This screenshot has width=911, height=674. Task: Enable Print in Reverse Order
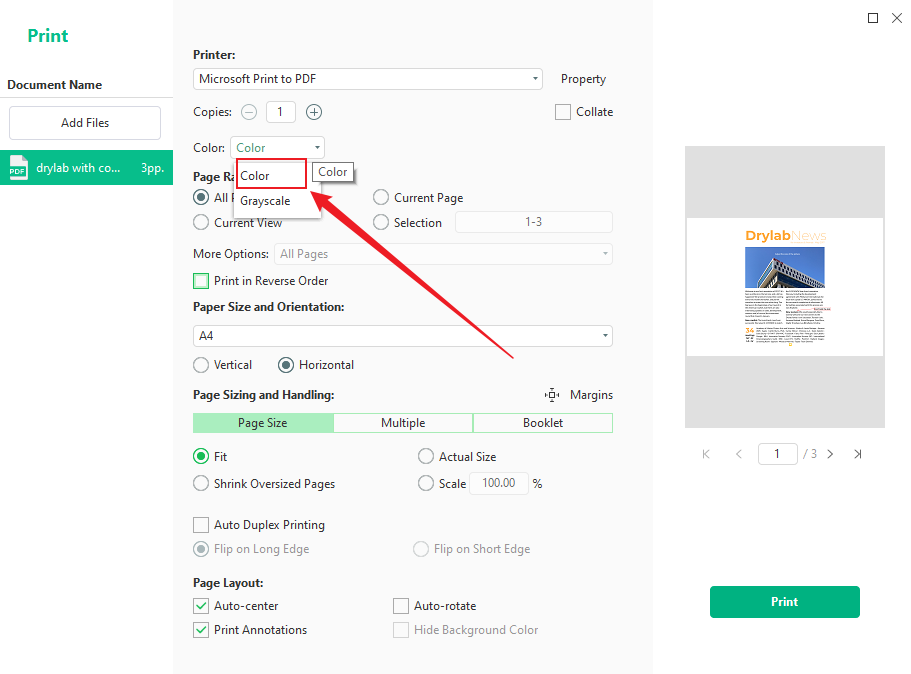click(199, 281)
